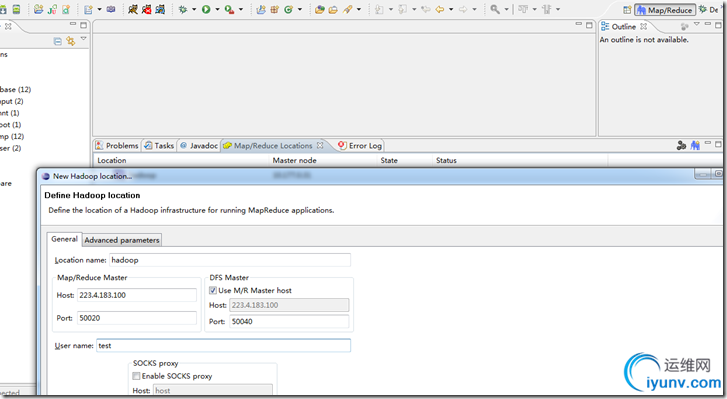Image resolution: width=727 pixels, height=399 pixels.
Task: Click the Last Edit Location arrow
Action: click(426, 9)
